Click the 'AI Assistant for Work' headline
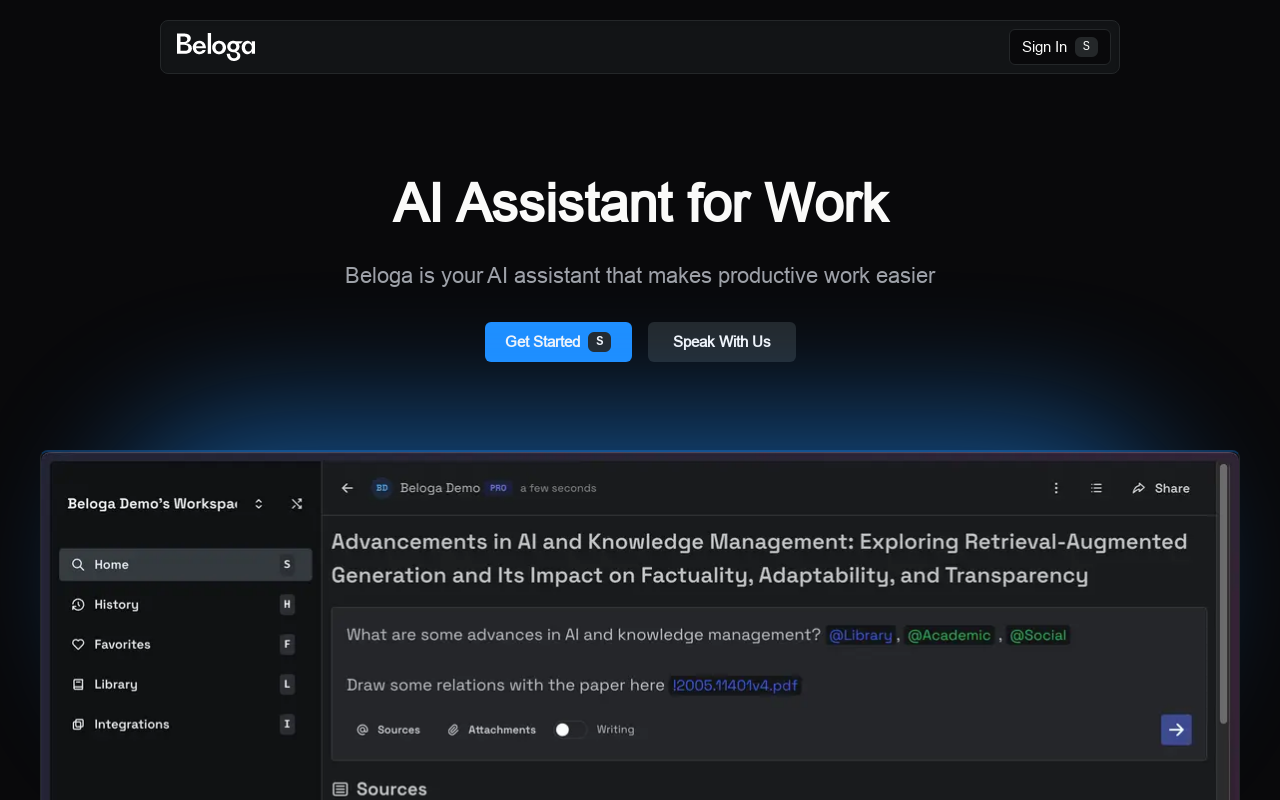Viewport: 1280px width, 800px height. (640, 202)
